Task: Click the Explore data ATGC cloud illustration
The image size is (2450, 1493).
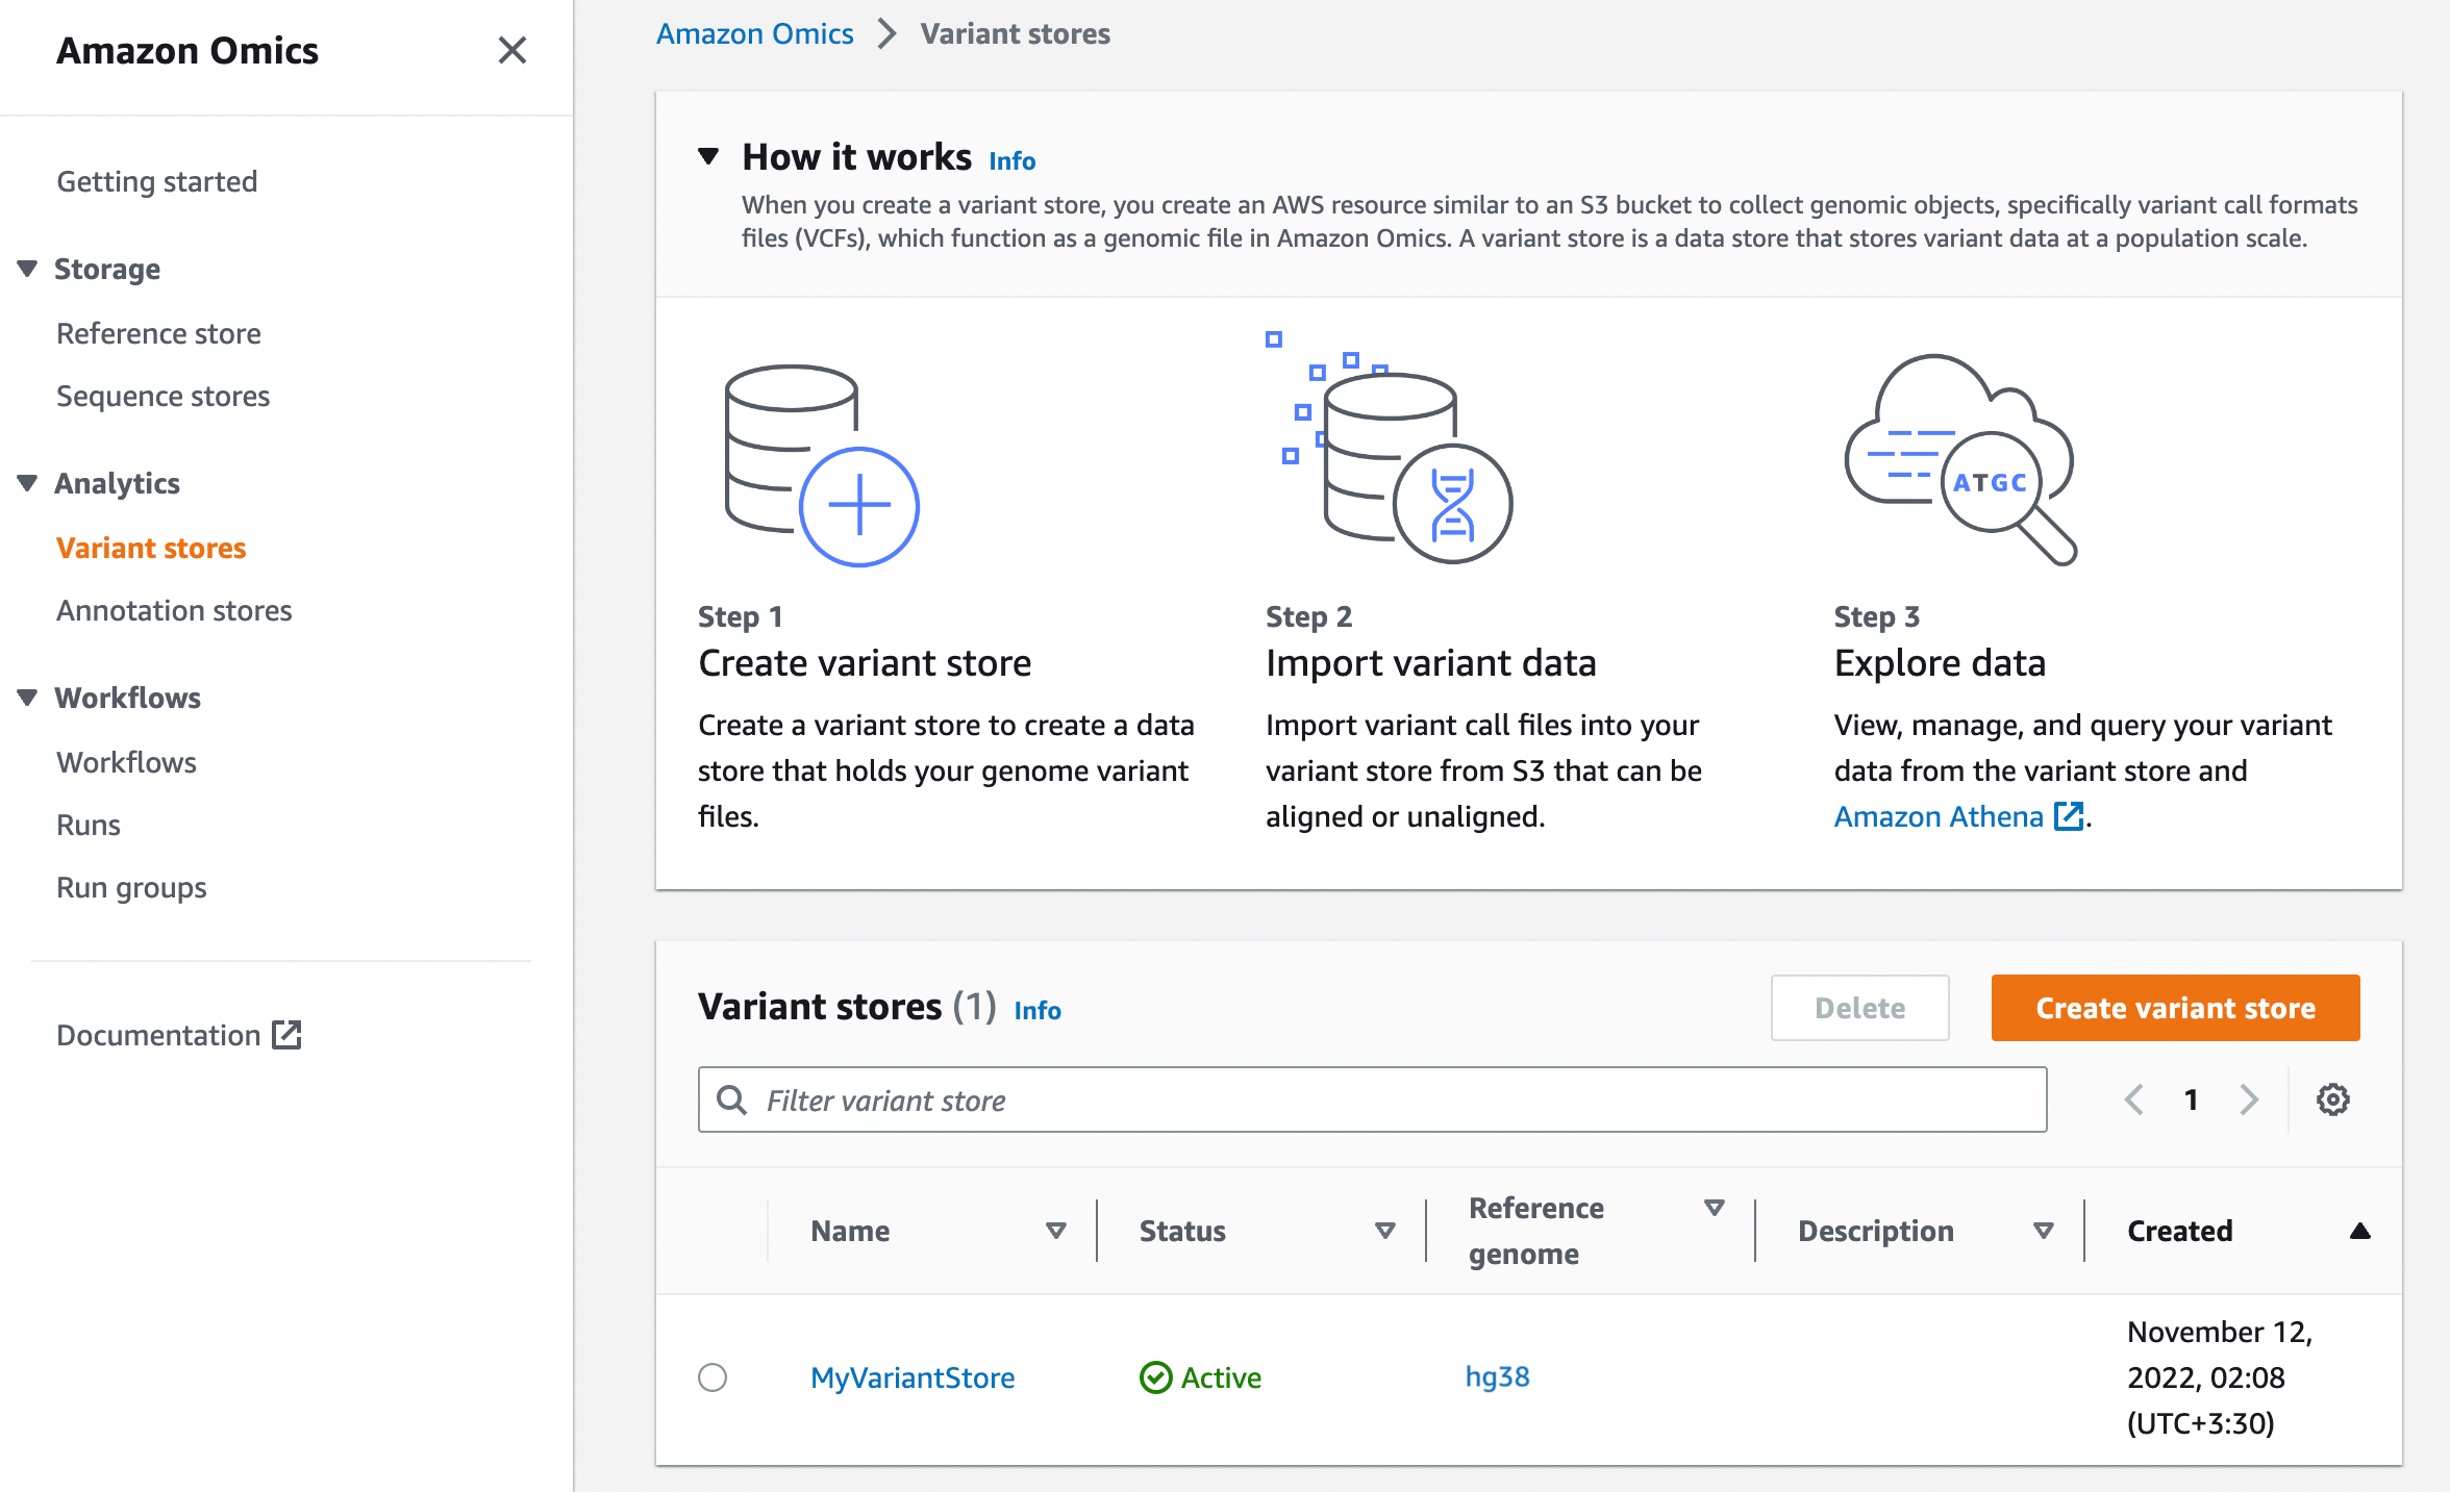Action: [x=1960, y=458]
